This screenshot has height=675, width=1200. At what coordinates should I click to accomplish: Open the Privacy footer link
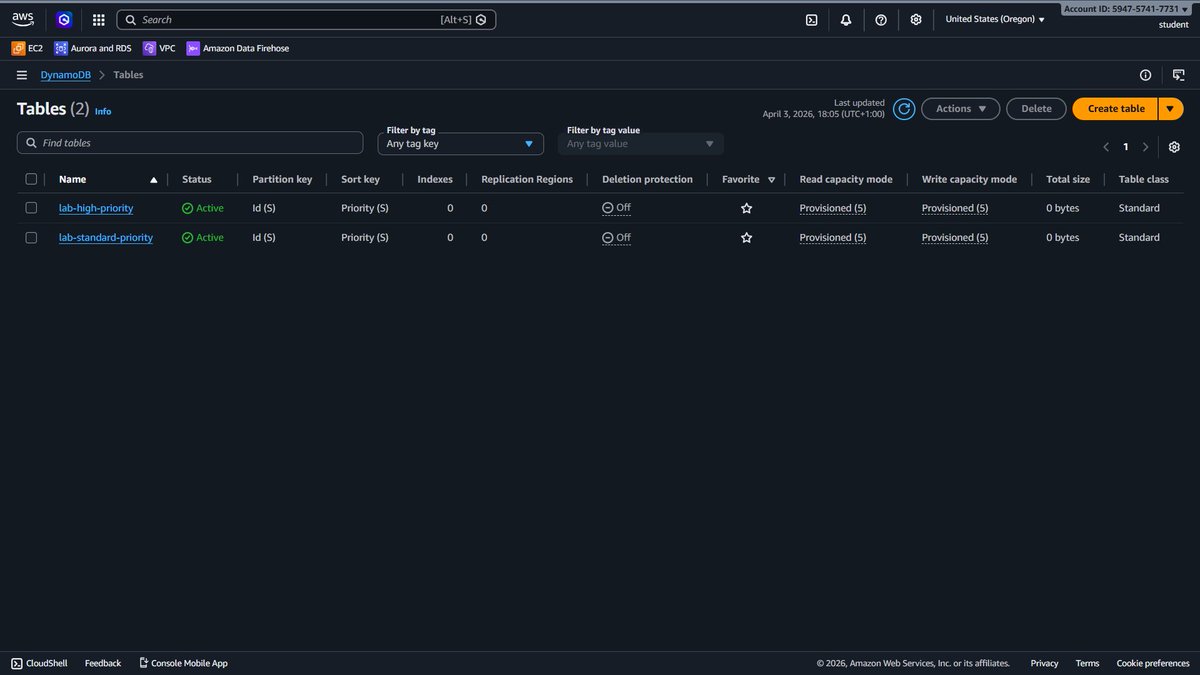coord(1044,663)
